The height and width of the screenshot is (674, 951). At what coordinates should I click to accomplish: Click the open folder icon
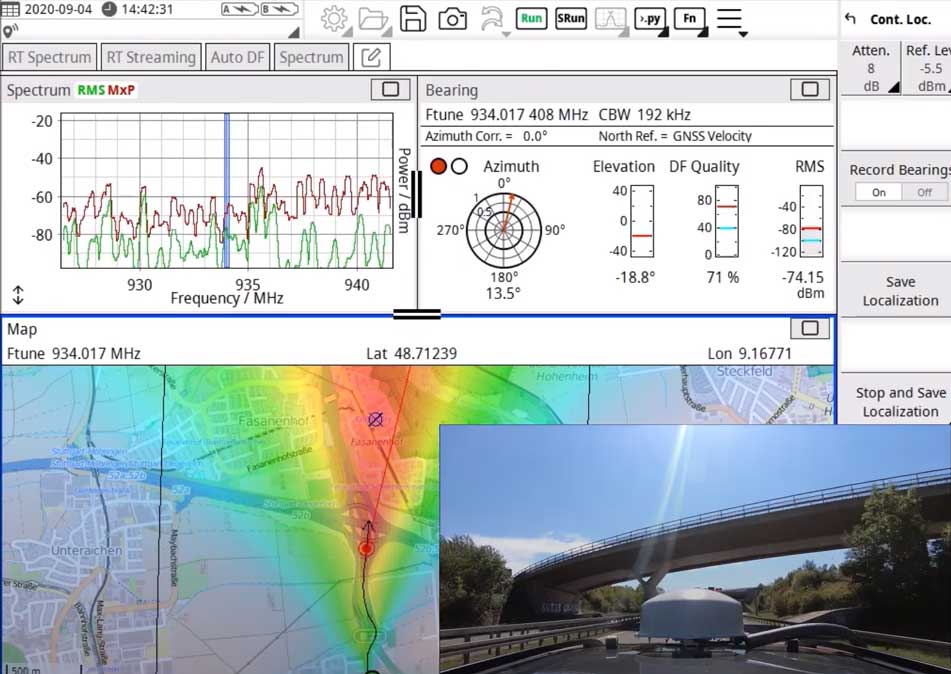coord(373,19)
